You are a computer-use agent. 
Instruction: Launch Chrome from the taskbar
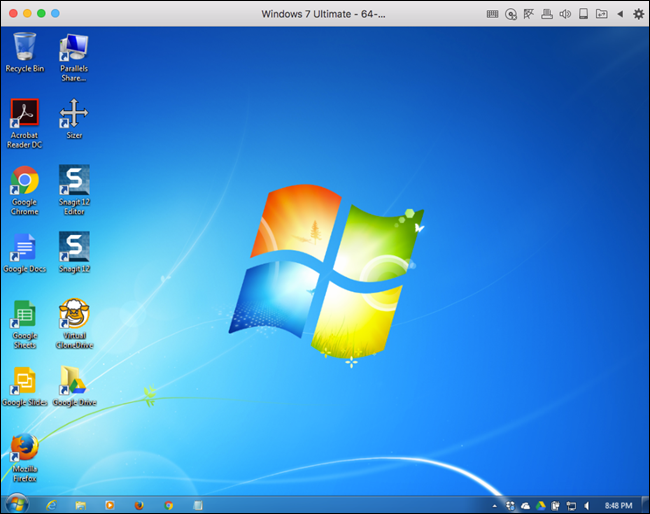click(x=168, y=505)
